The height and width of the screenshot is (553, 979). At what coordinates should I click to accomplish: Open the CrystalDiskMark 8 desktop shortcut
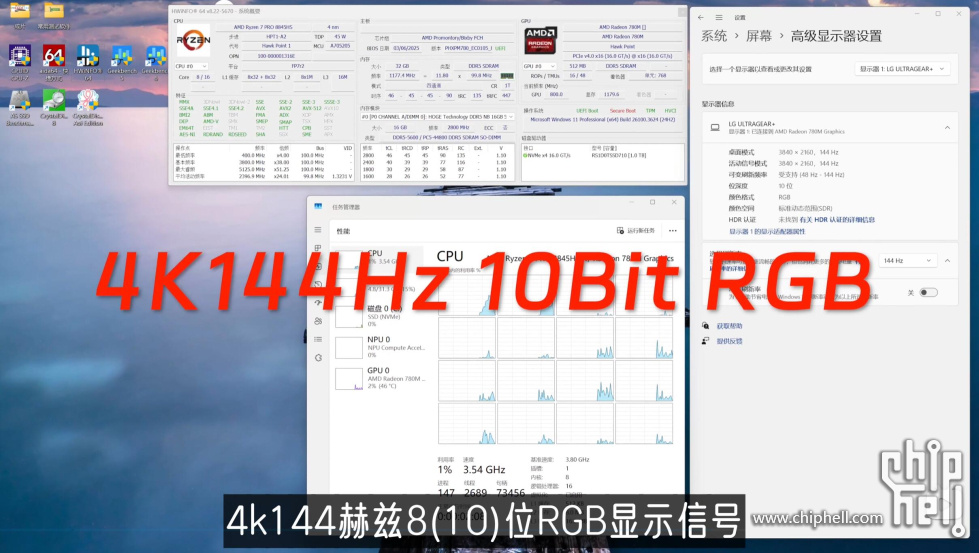[x=54, y=107]
